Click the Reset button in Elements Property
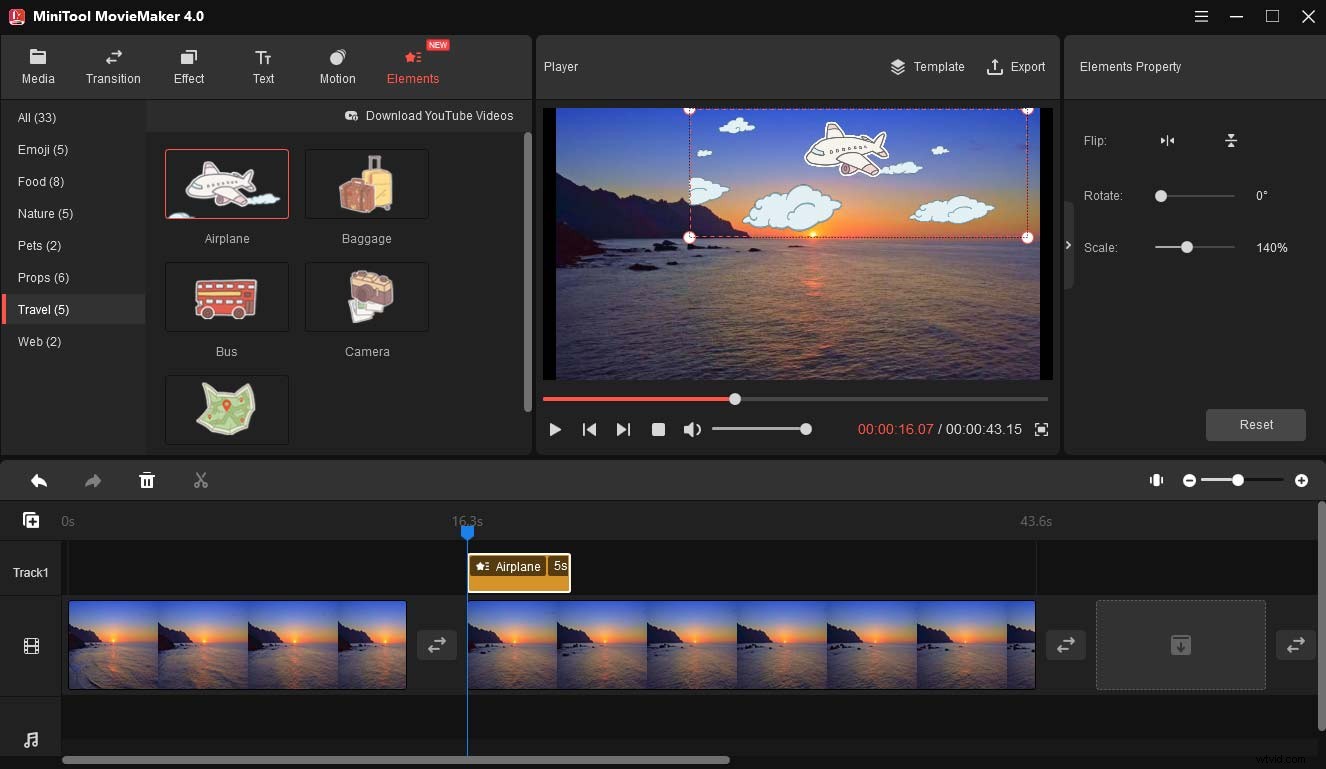Viewport: 1326px width, 769px height. (1256, 425)
